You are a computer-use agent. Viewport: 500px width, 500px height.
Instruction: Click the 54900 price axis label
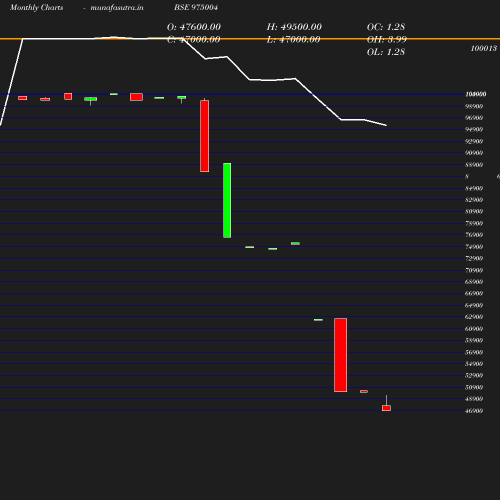pyautogui.click(x=474, y=364)
